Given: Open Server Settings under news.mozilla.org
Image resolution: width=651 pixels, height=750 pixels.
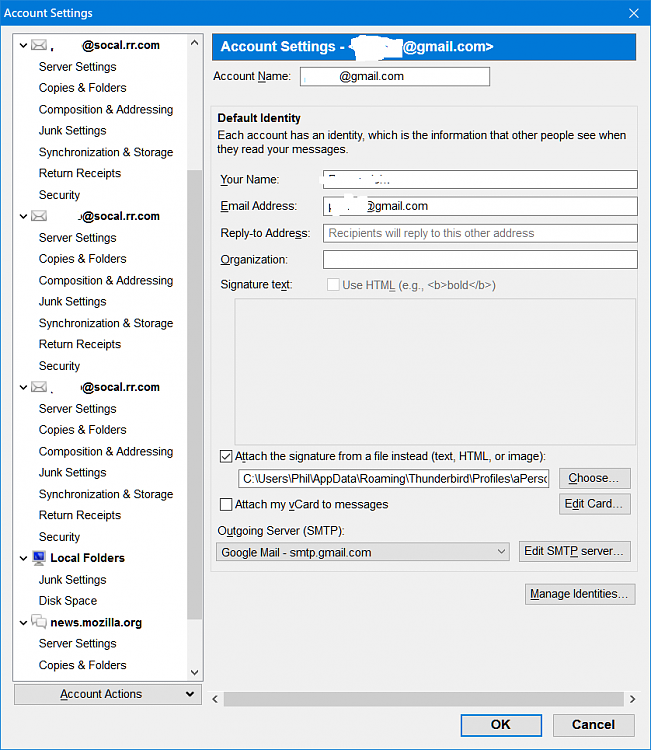Looking at the screenshot, I should tap(77, 643).
